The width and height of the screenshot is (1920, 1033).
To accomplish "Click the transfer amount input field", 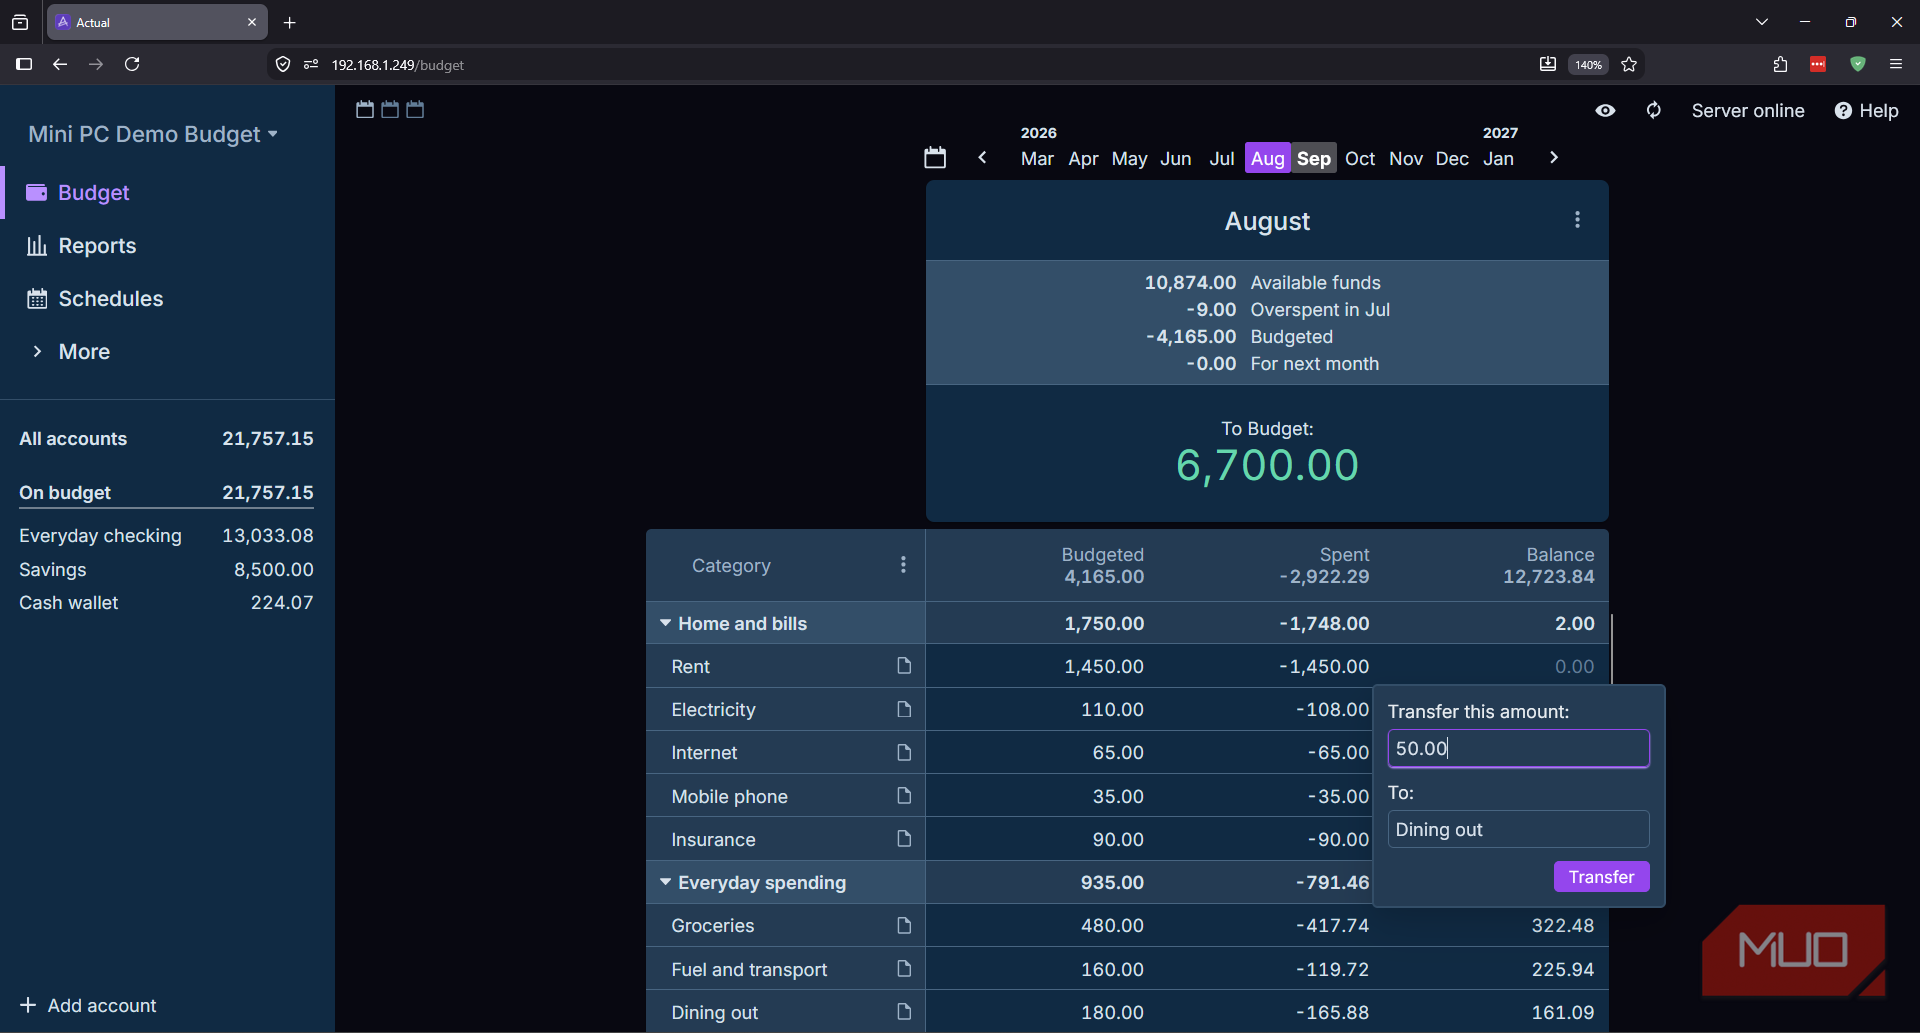I will coord(1518,749).
